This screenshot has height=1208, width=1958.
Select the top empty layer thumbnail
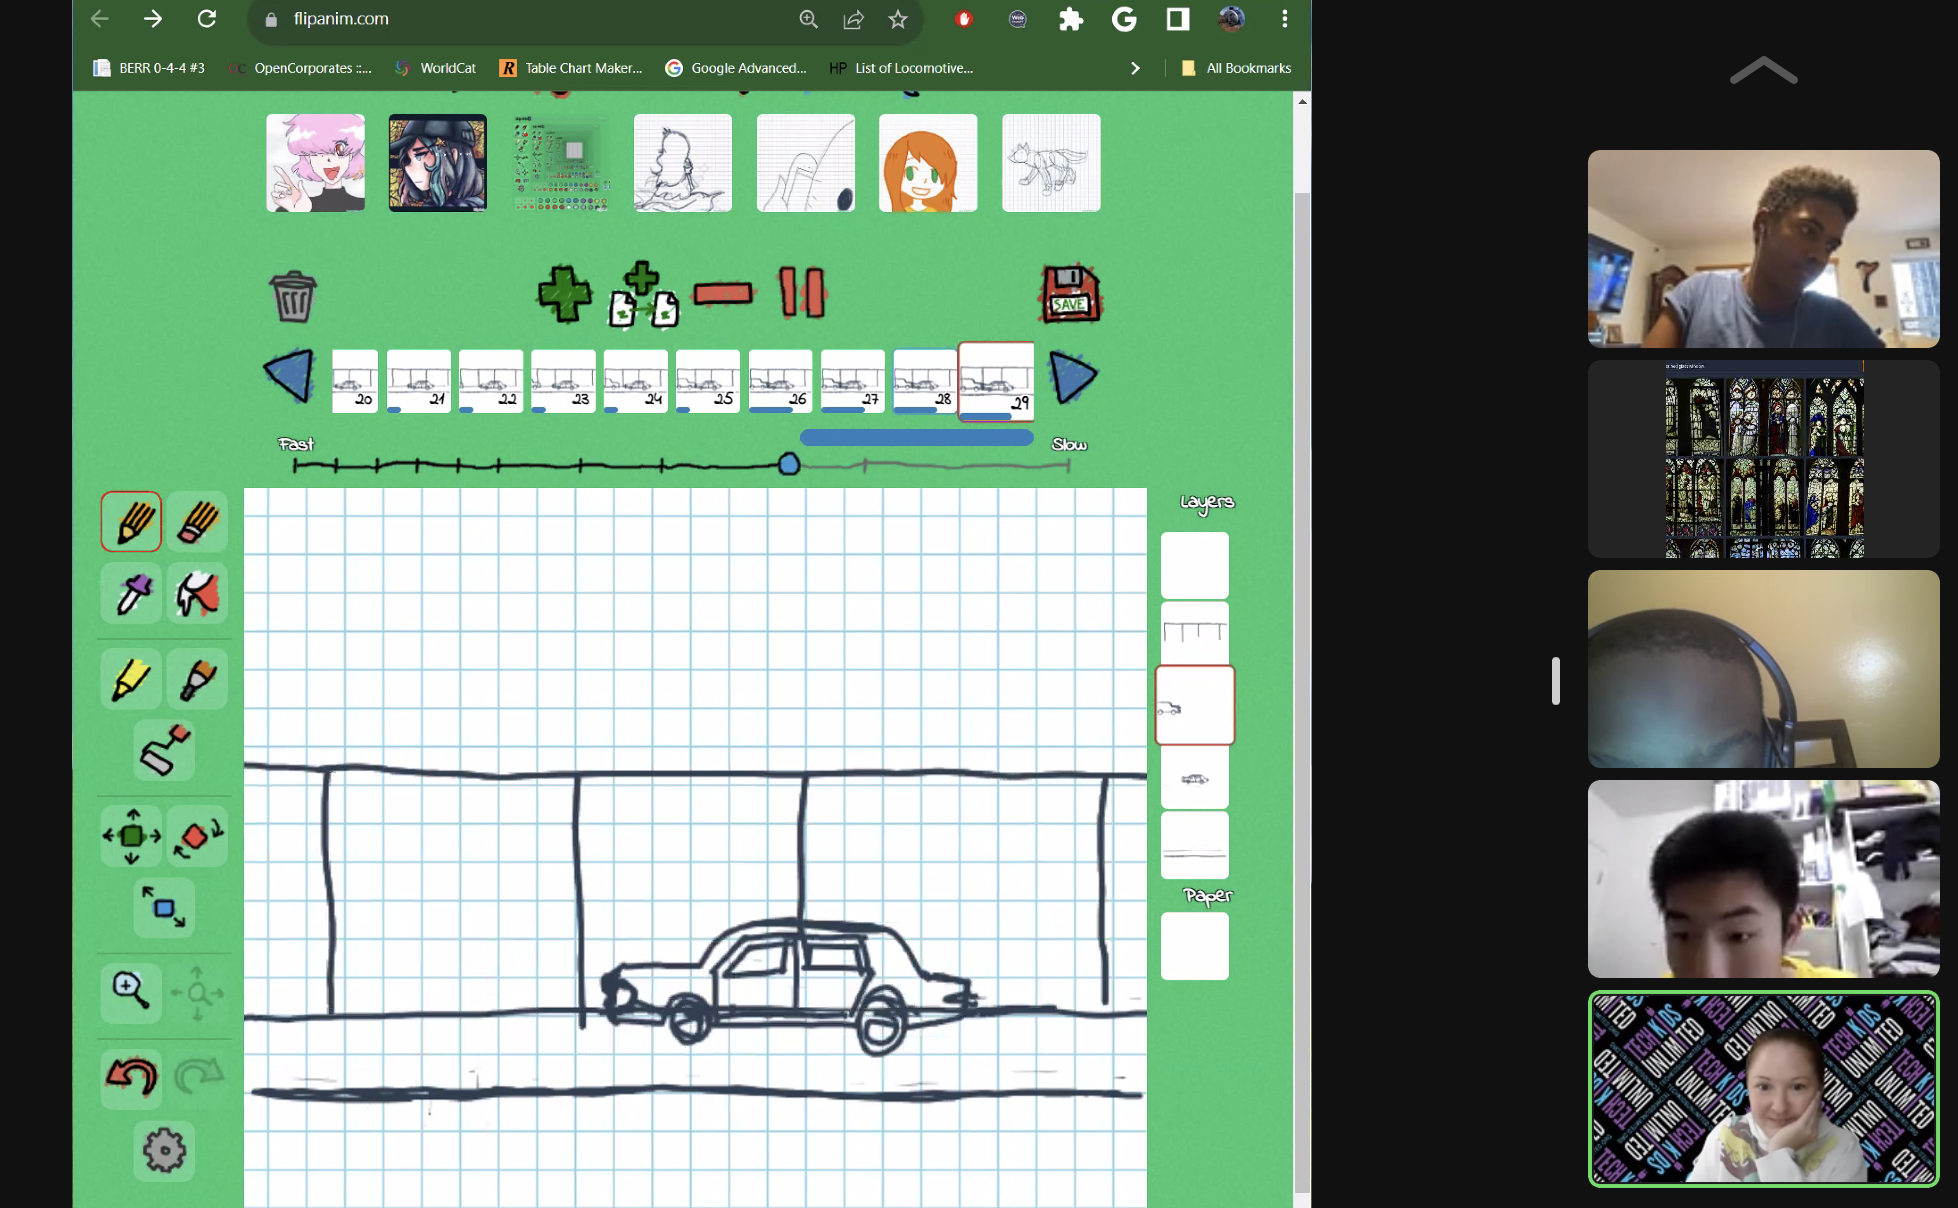click(x=1194, y=565)
